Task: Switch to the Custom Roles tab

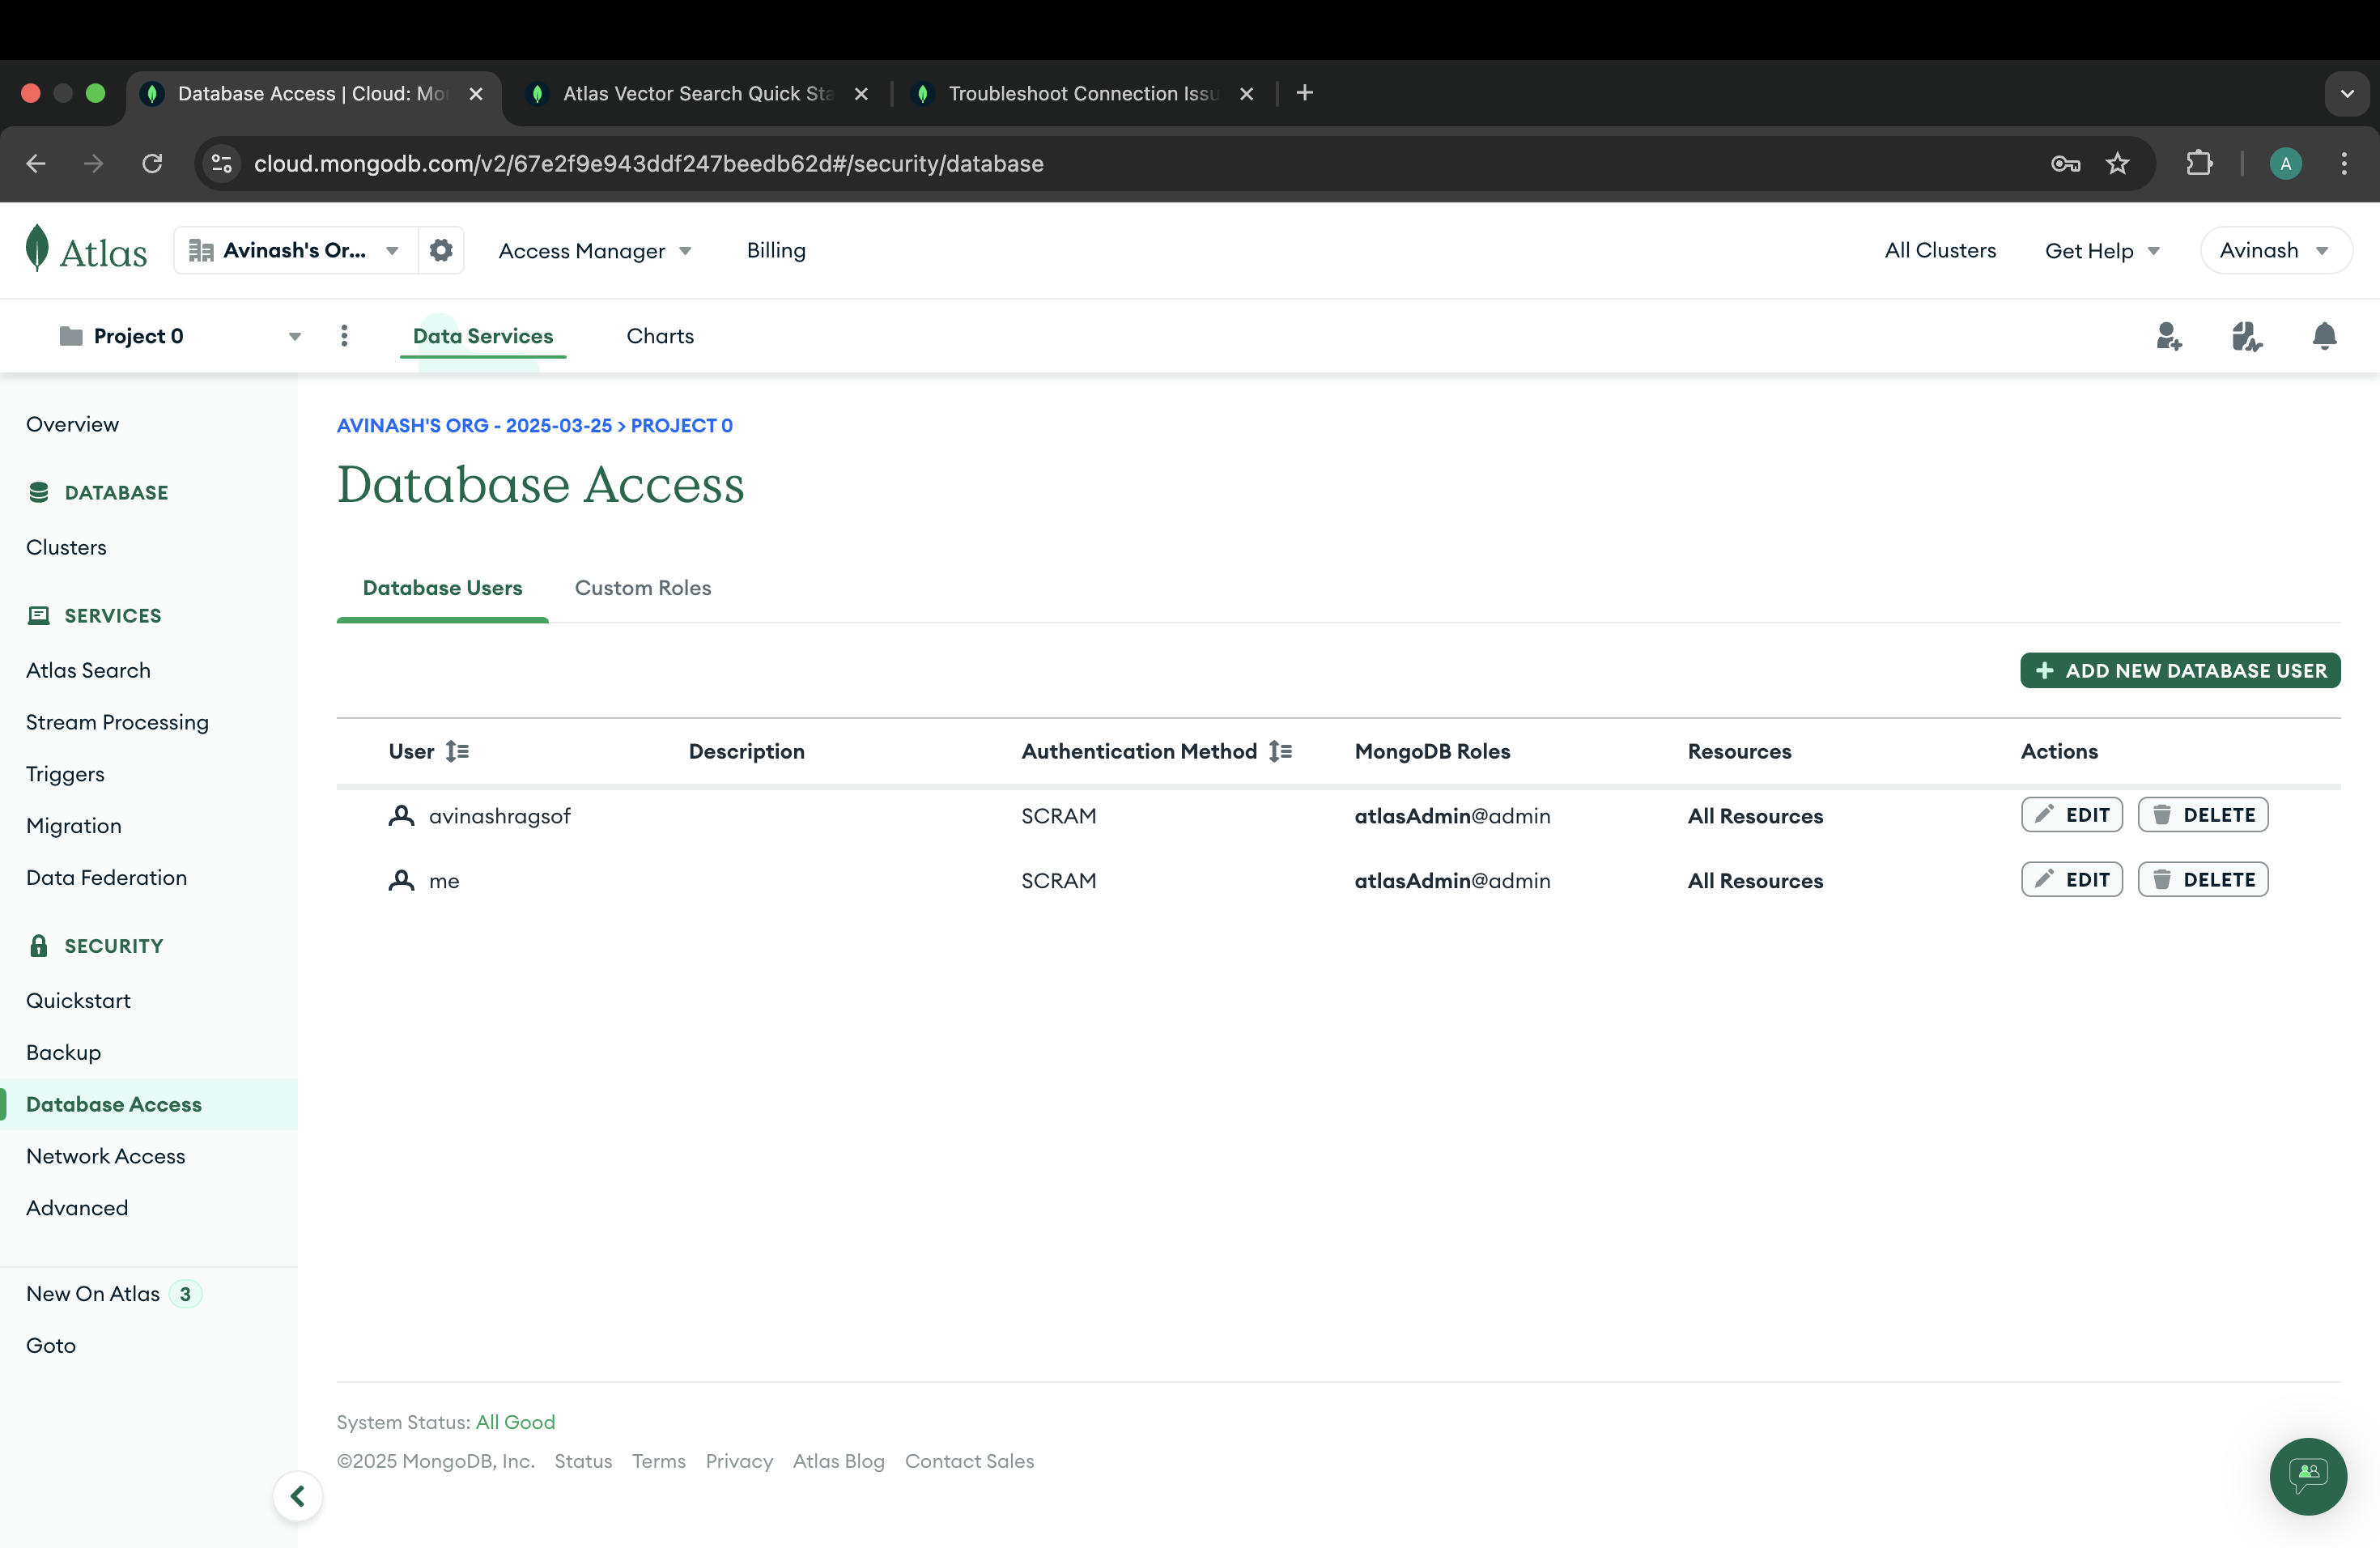Action: (642, 588)
